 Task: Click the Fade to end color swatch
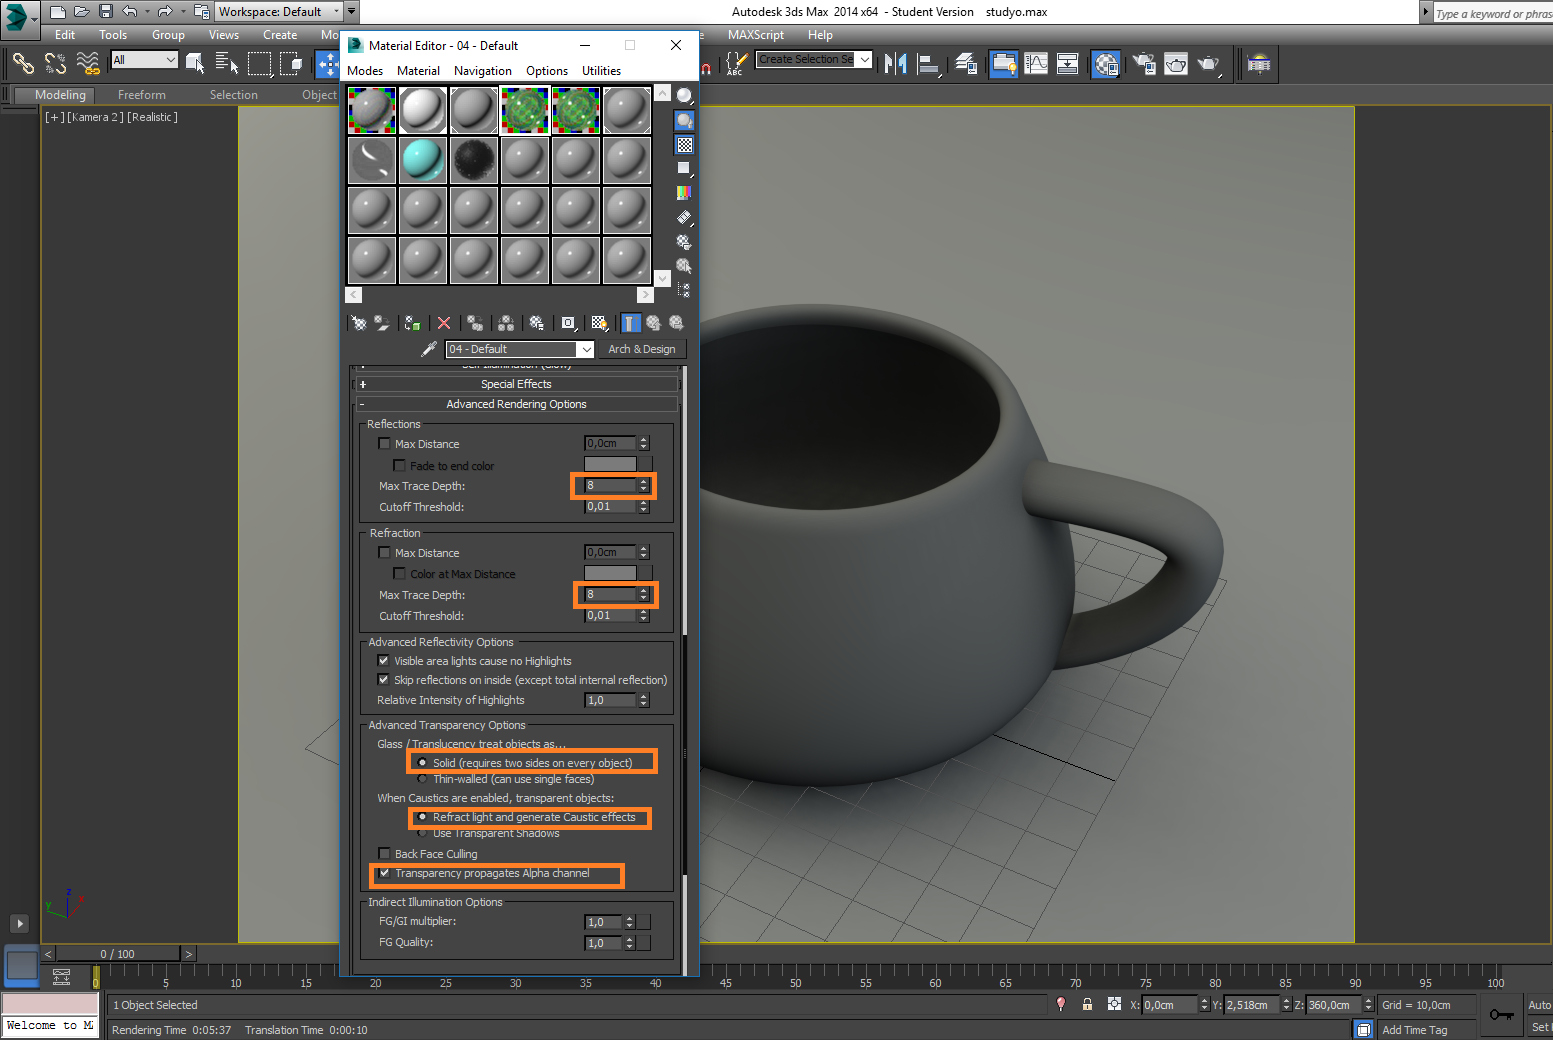610,465
